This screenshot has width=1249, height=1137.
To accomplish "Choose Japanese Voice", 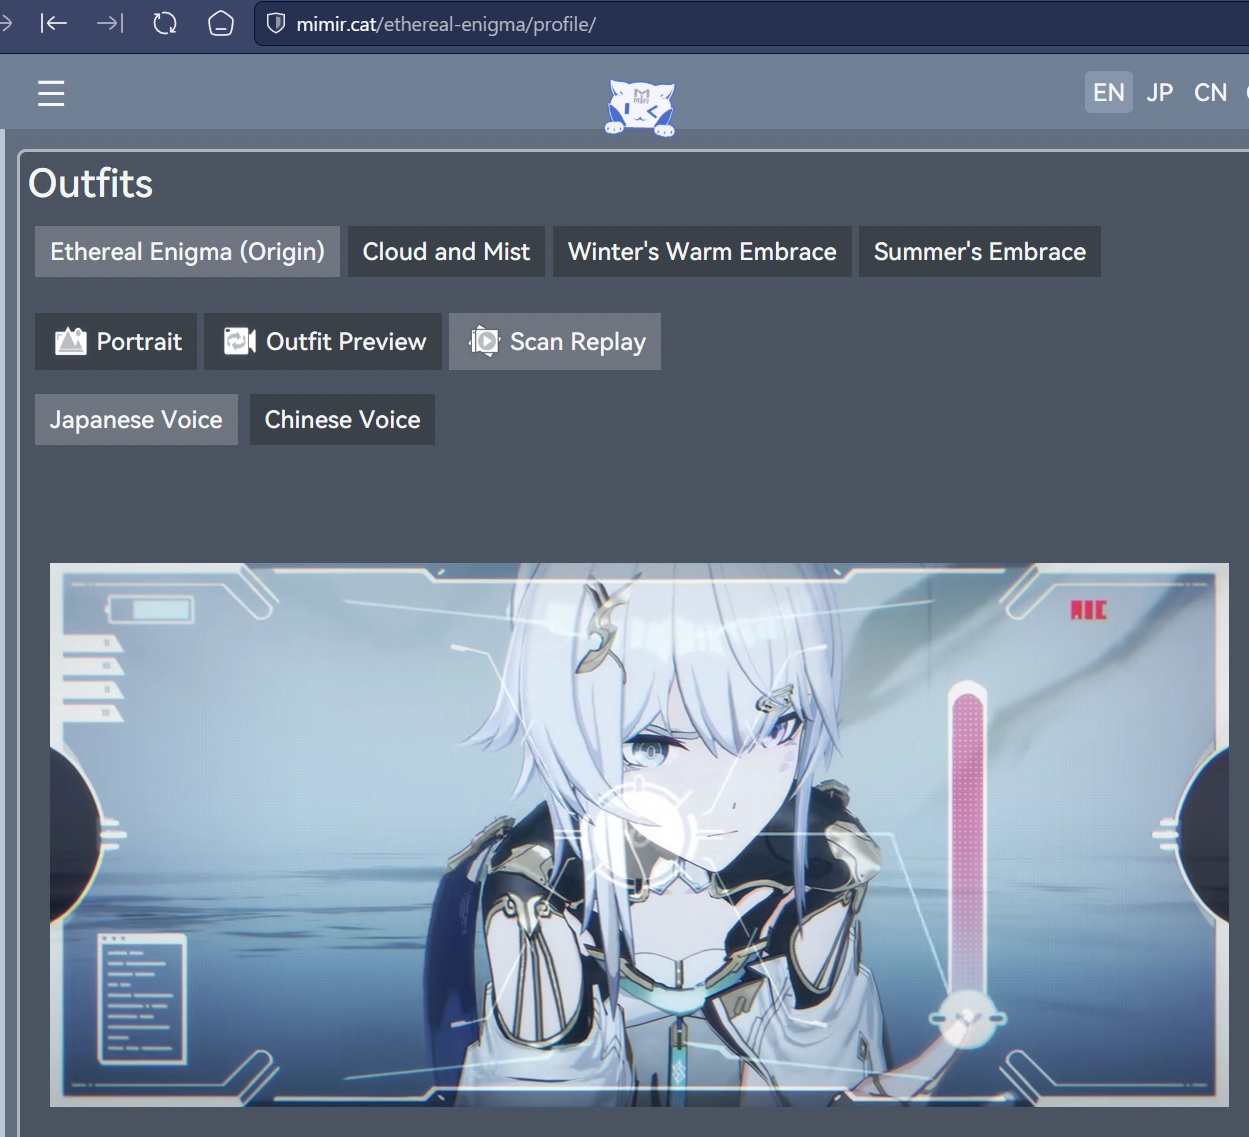I will tap(136, 419).
